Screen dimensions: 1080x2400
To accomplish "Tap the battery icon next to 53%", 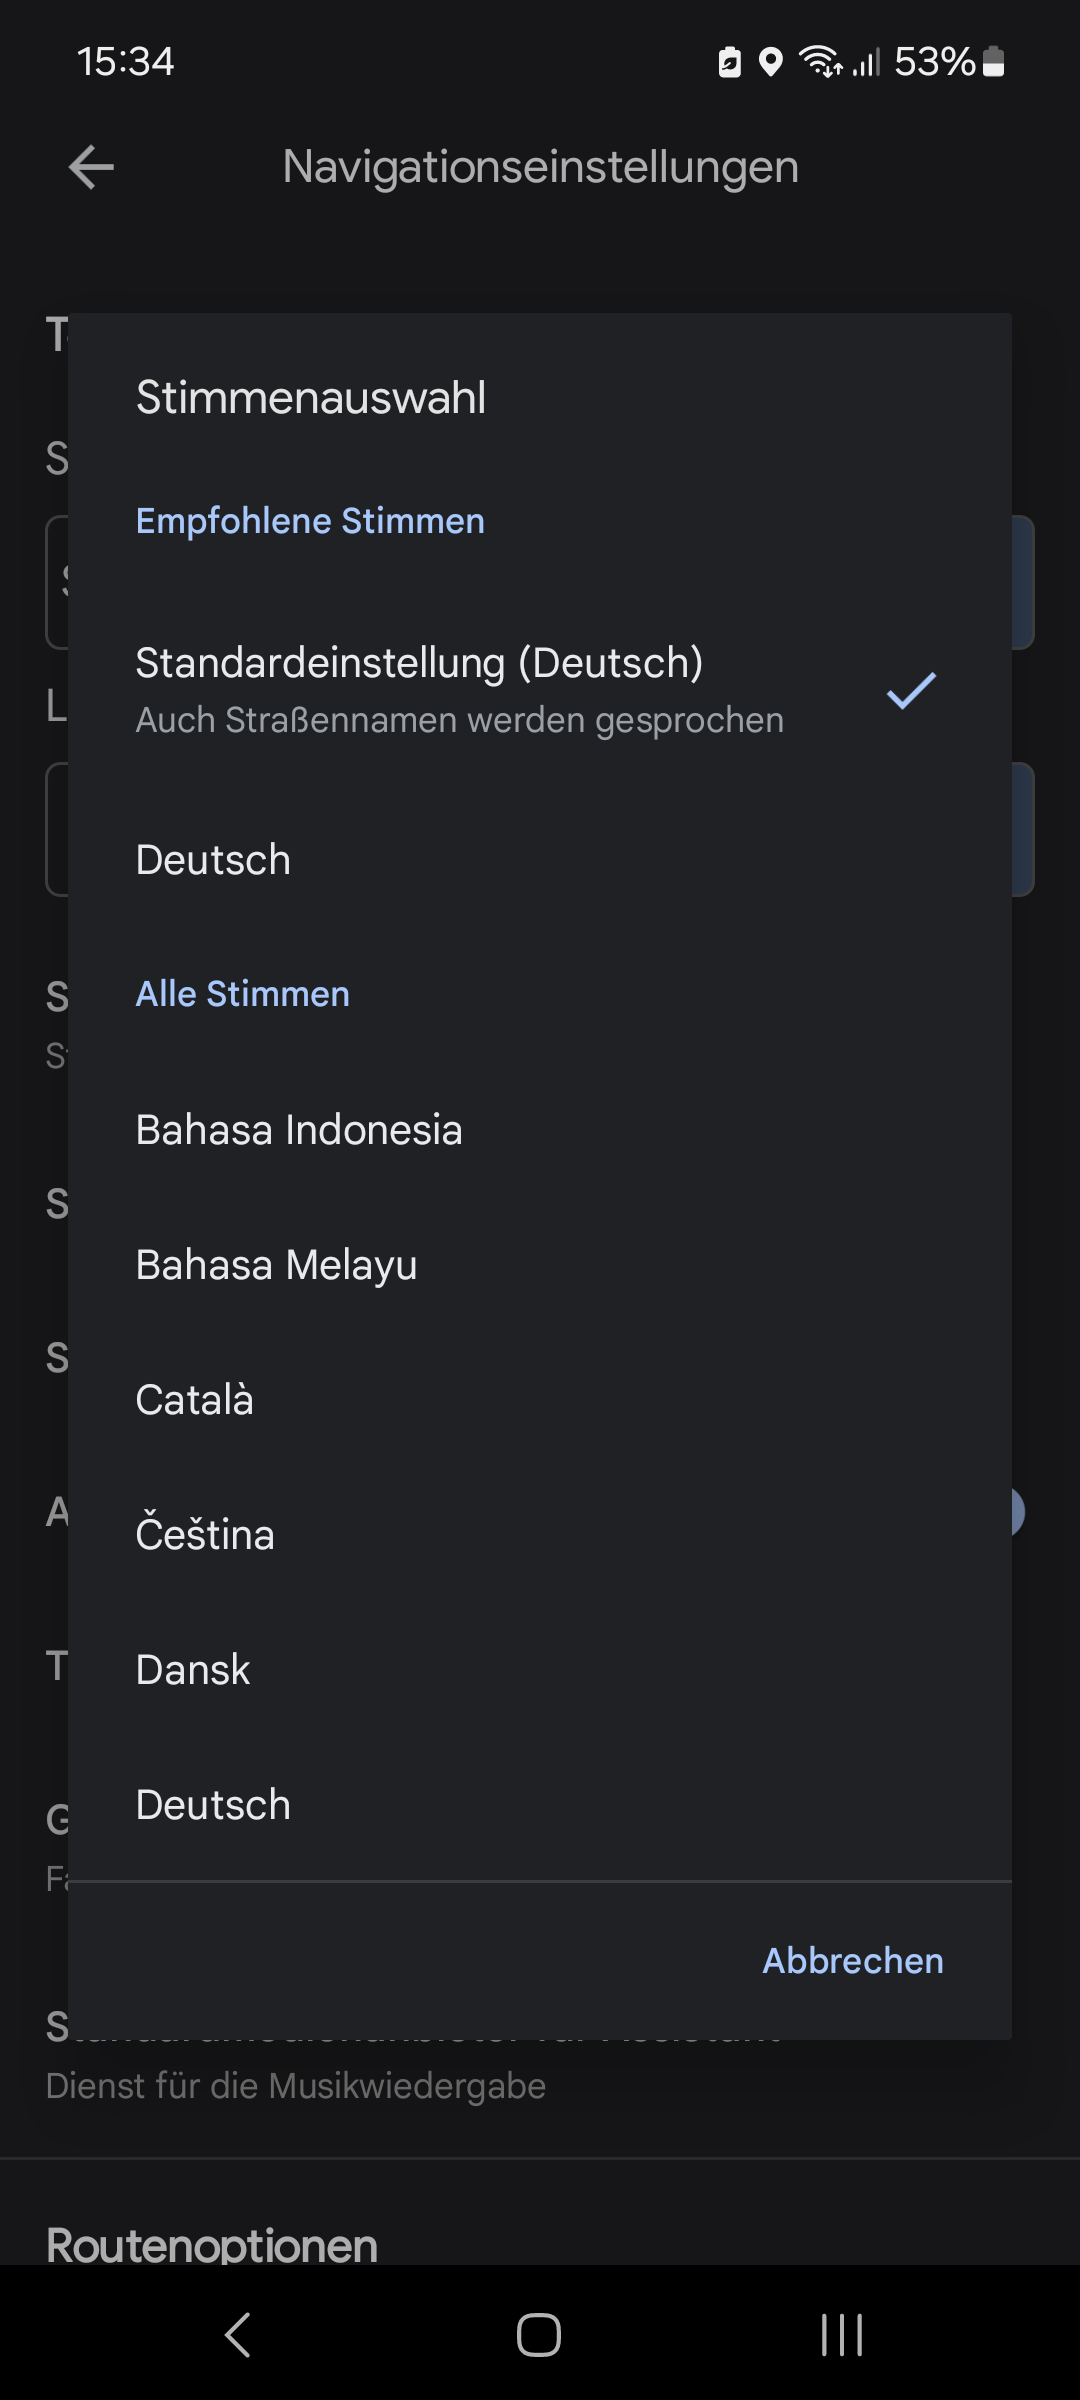I will point(993,62).
